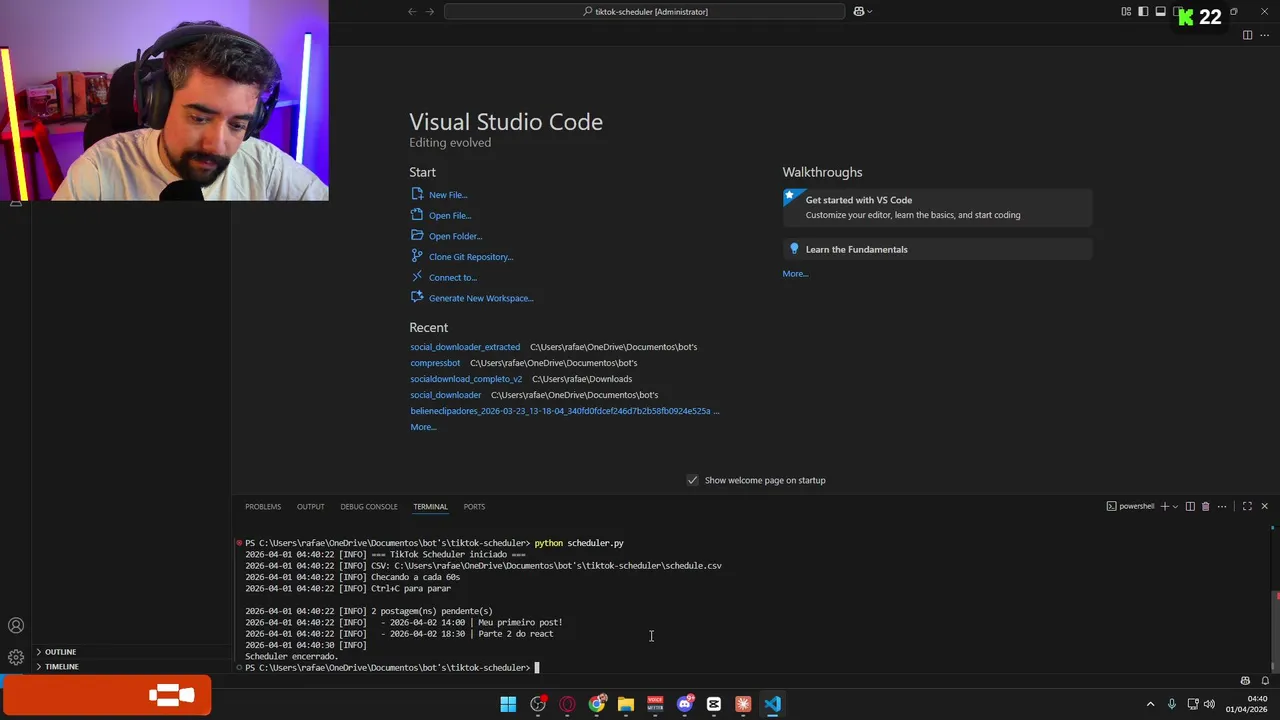The height and width of the screenshot is (720, 1280).
Task: Split the terminal panel
Action: click(1190, 506)
